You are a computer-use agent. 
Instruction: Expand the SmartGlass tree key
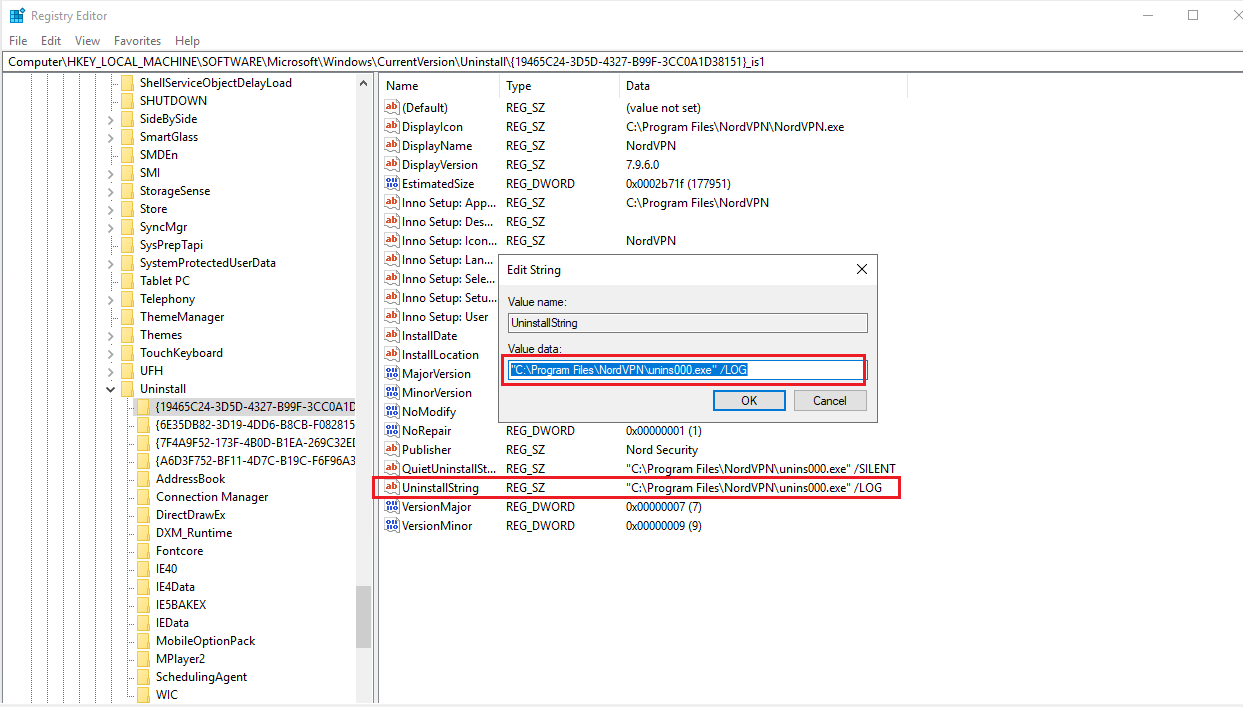[110, 137]
